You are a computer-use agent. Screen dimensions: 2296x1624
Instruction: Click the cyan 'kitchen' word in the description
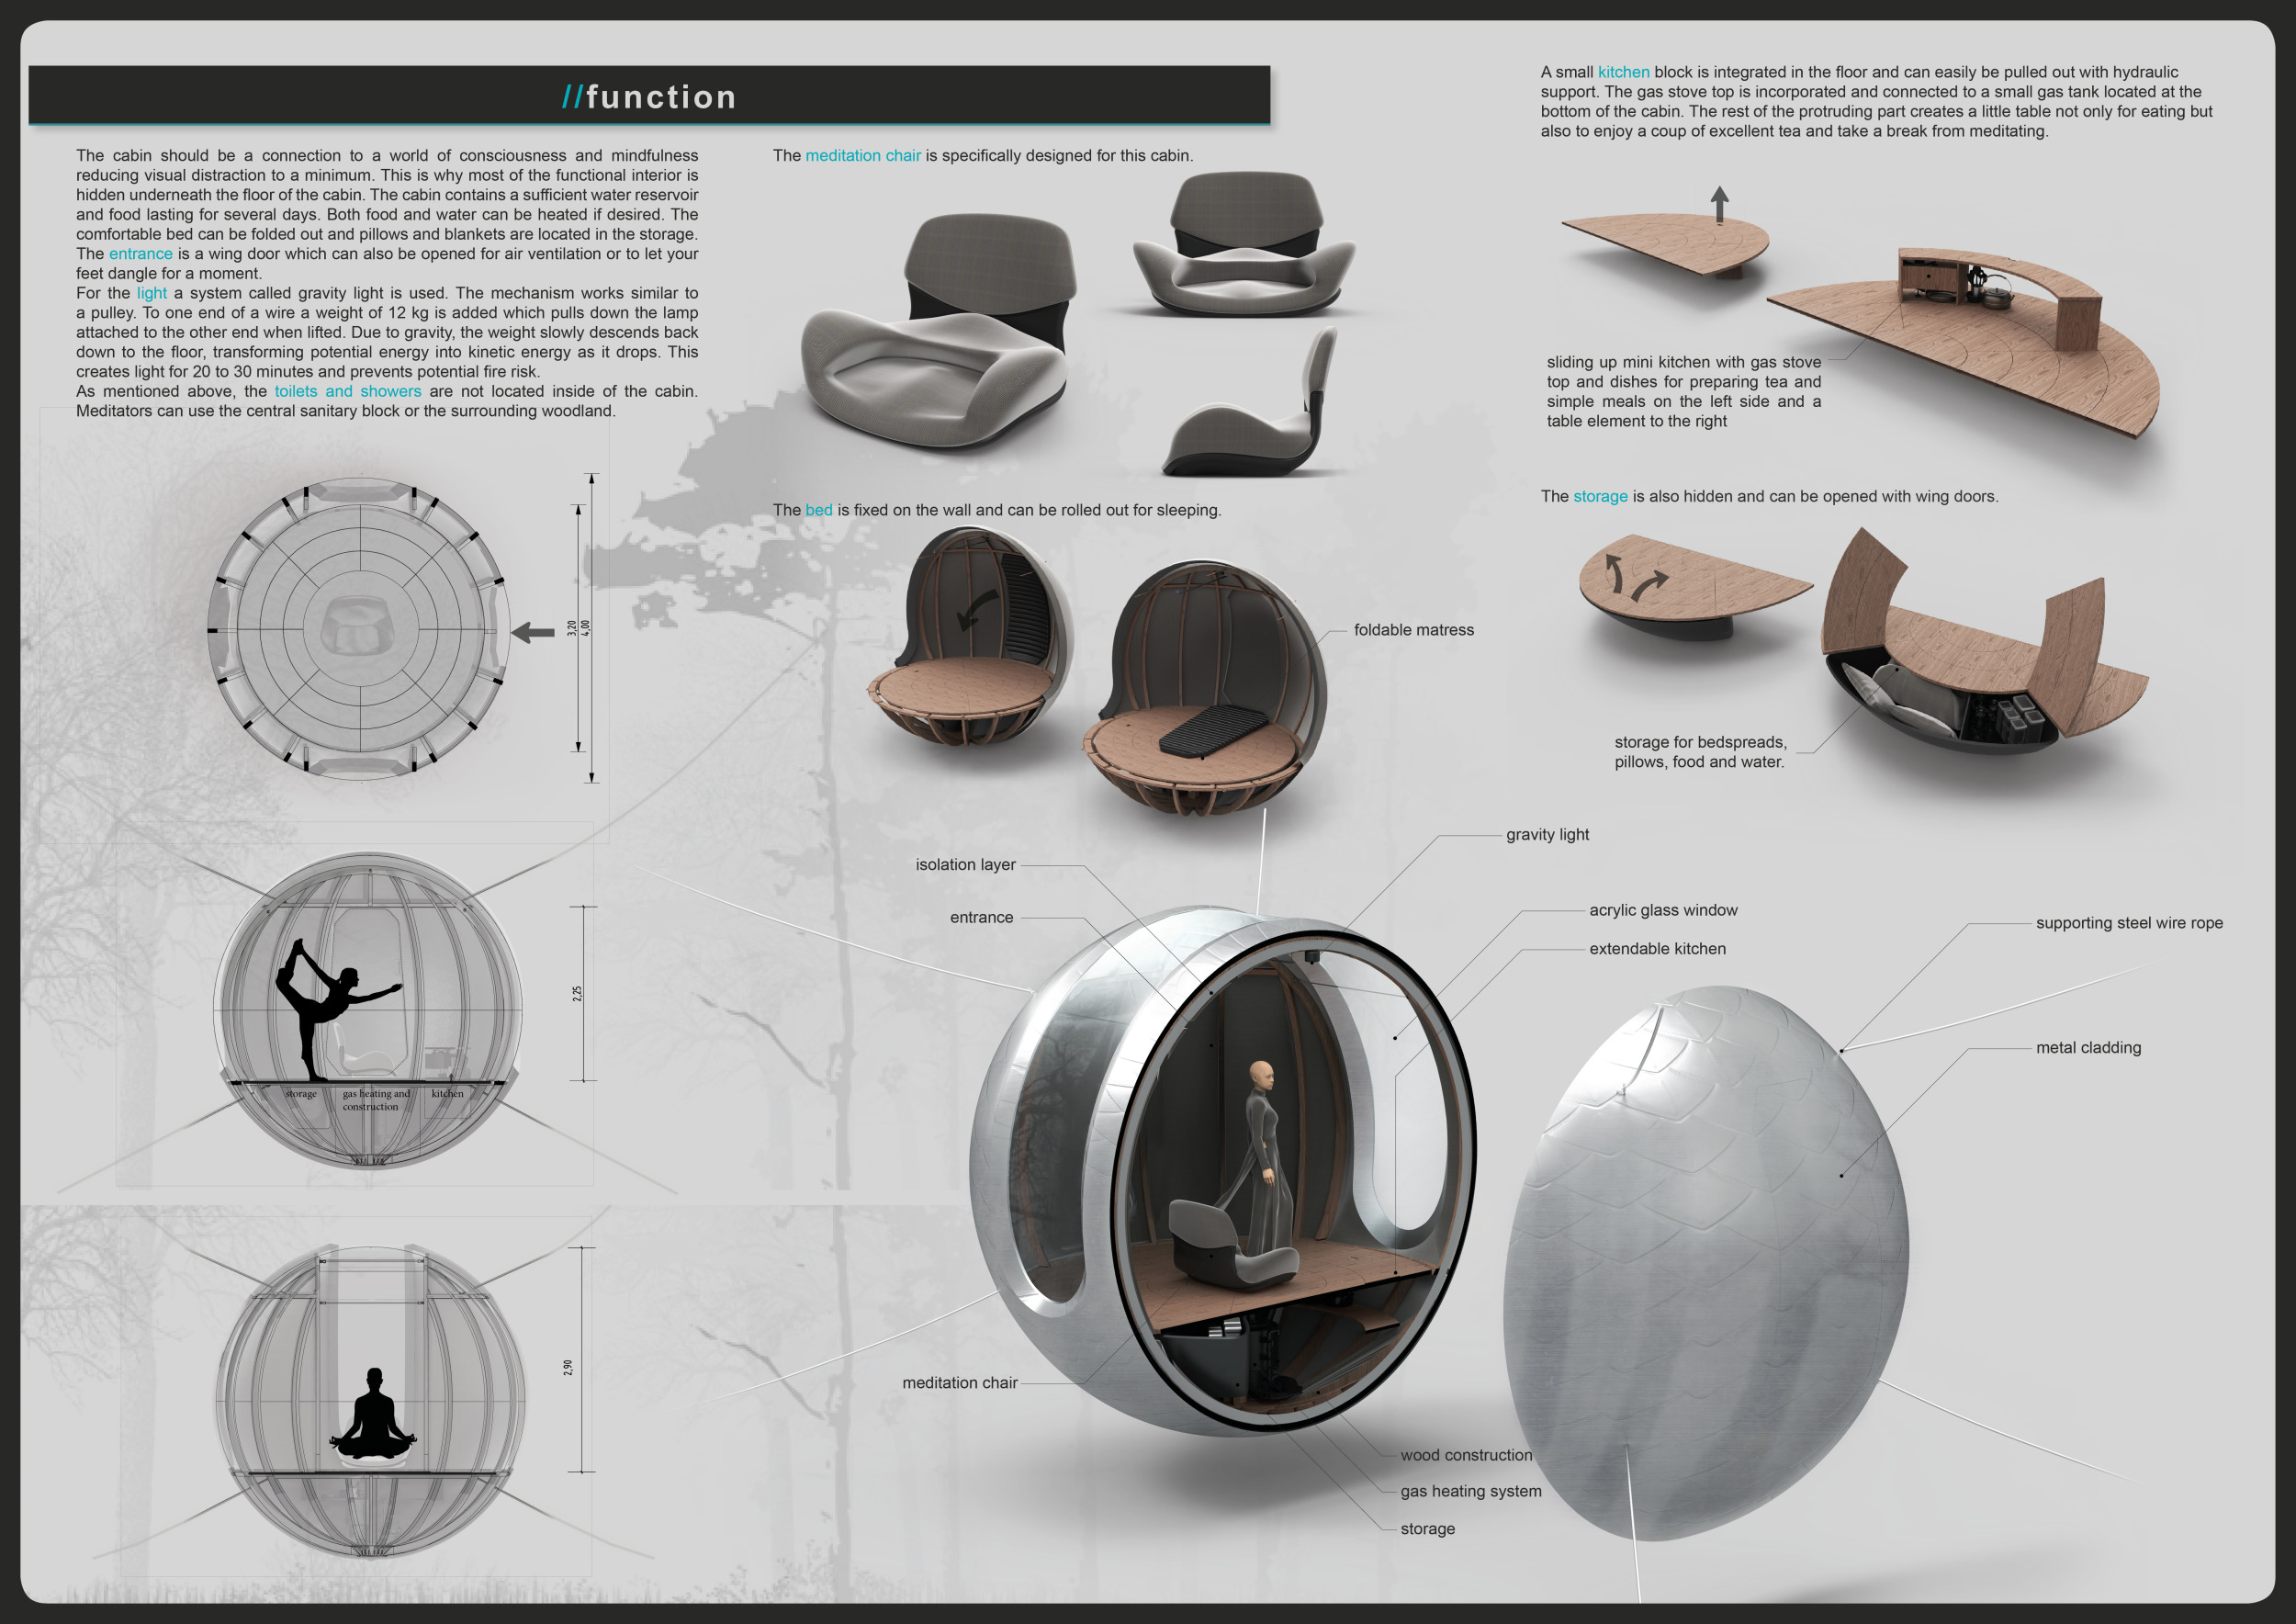pyautogui.click(x=1623, y=72)
